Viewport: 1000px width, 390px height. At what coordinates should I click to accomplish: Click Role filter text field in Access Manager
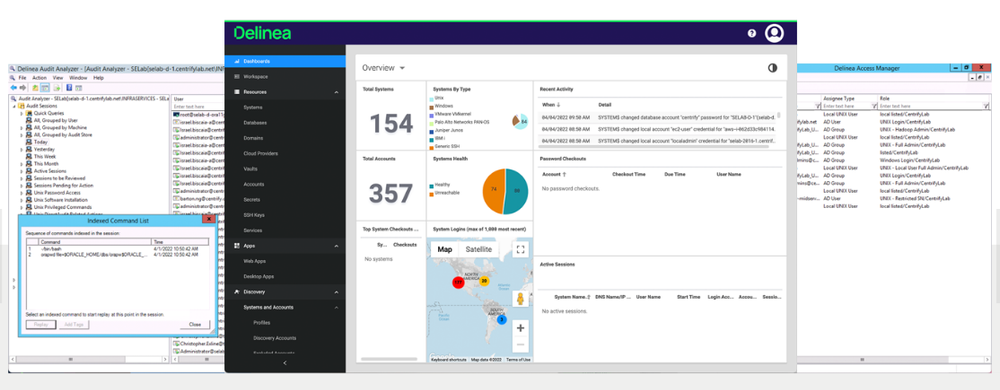point(930,106)
